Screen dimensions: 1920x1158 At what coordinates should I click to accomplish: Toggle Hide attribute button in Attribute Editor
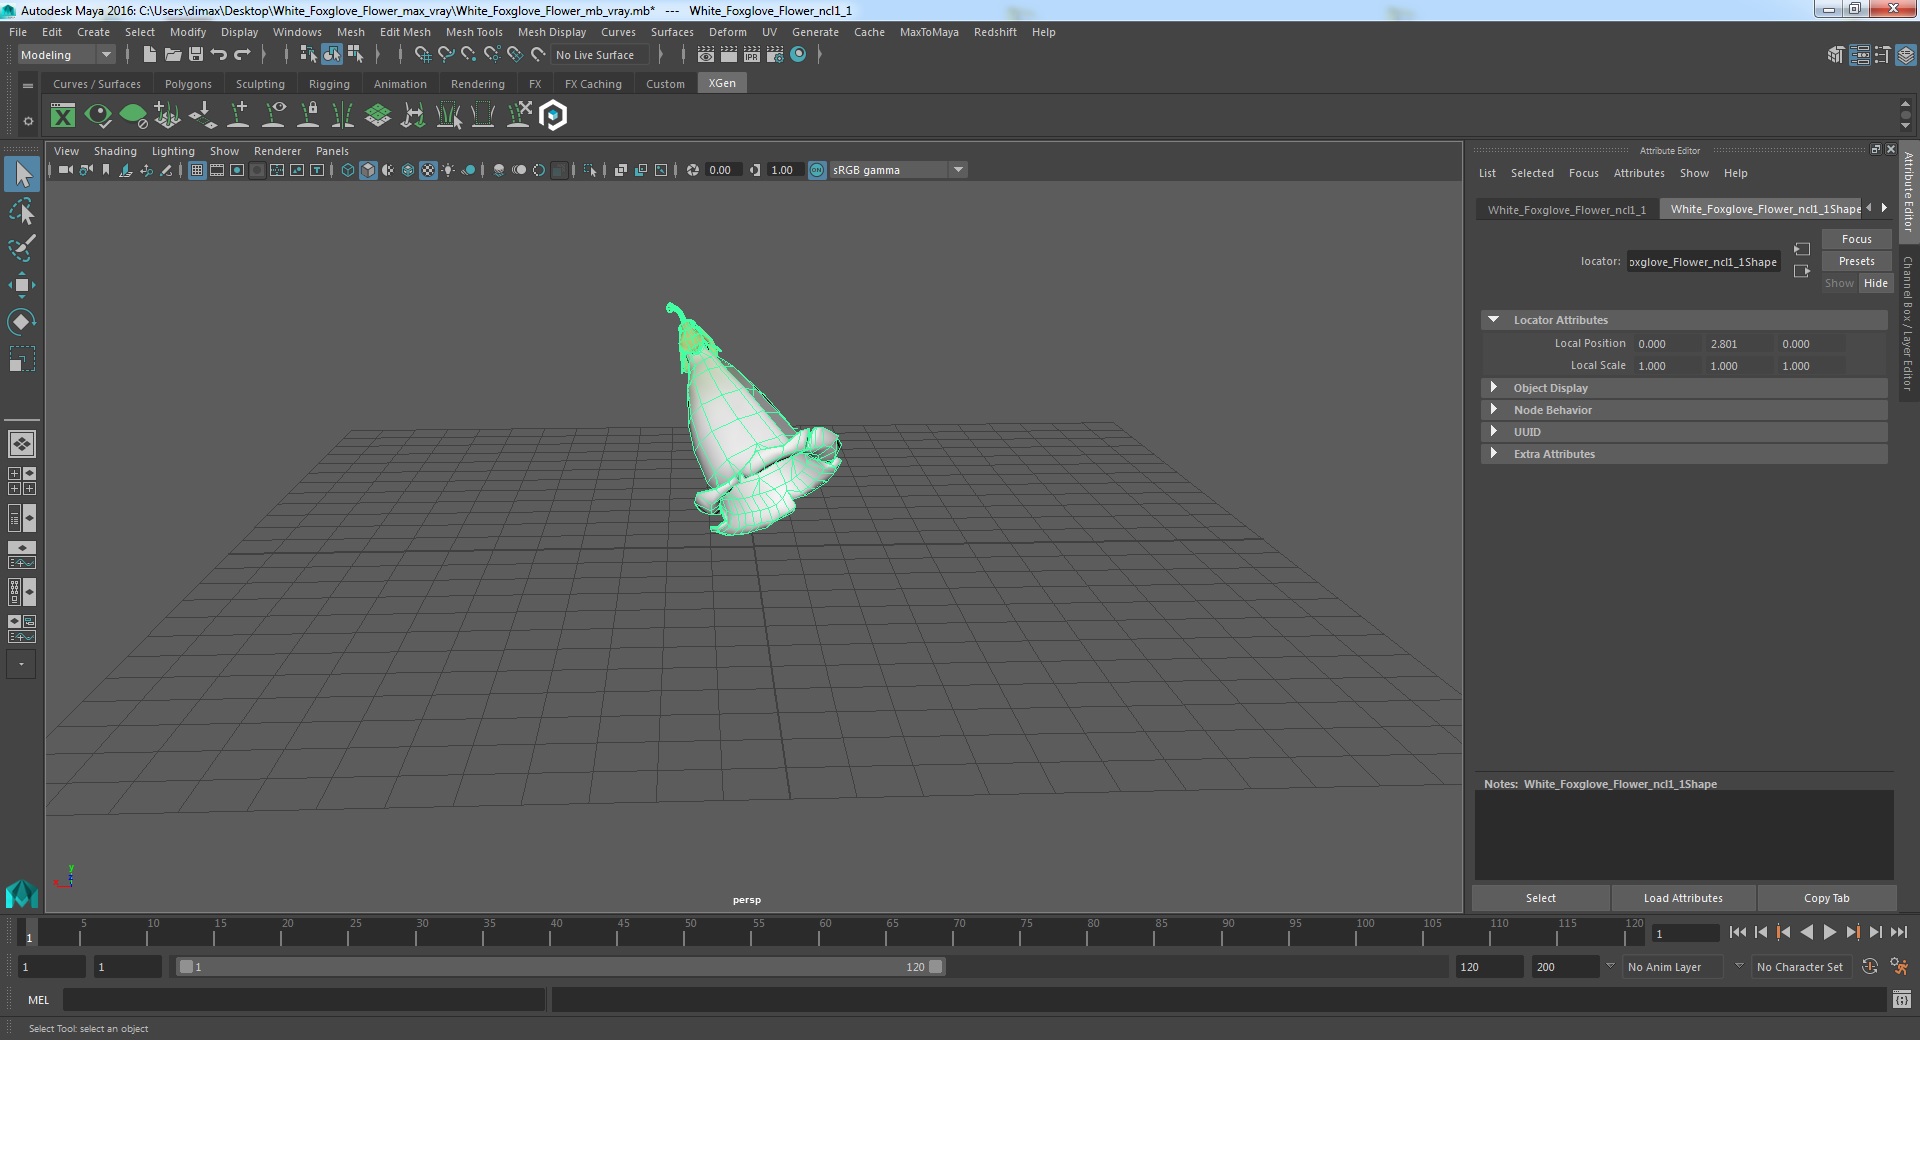pos(1875,283)
